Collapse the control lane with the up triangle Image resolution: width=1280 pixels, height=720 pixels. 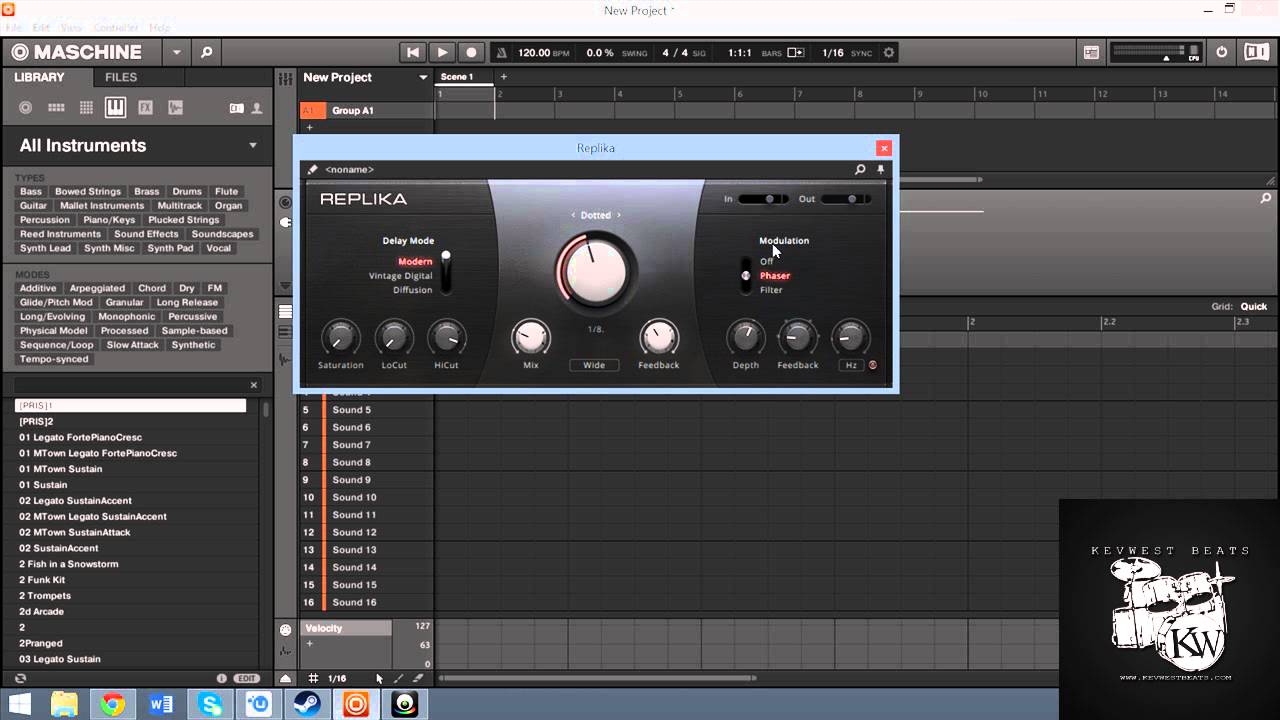(286, 678)
